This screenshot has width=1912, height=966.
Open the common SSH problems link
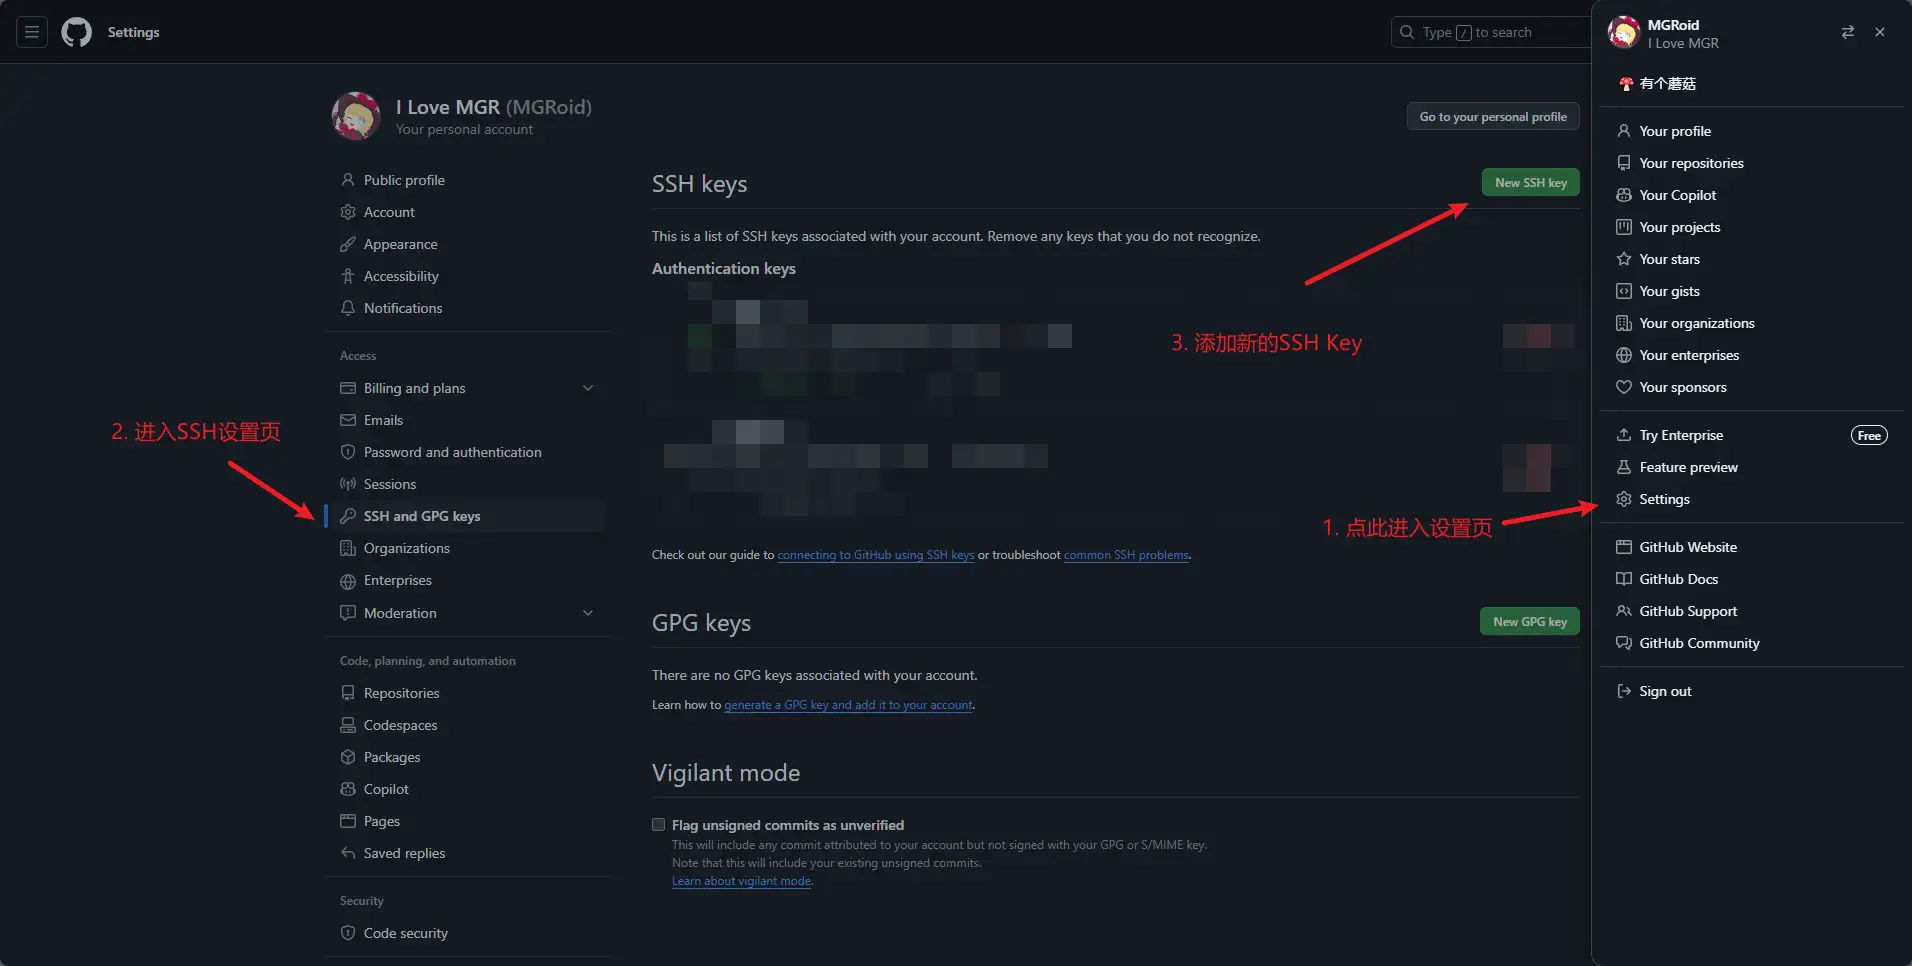point(1126,555)
